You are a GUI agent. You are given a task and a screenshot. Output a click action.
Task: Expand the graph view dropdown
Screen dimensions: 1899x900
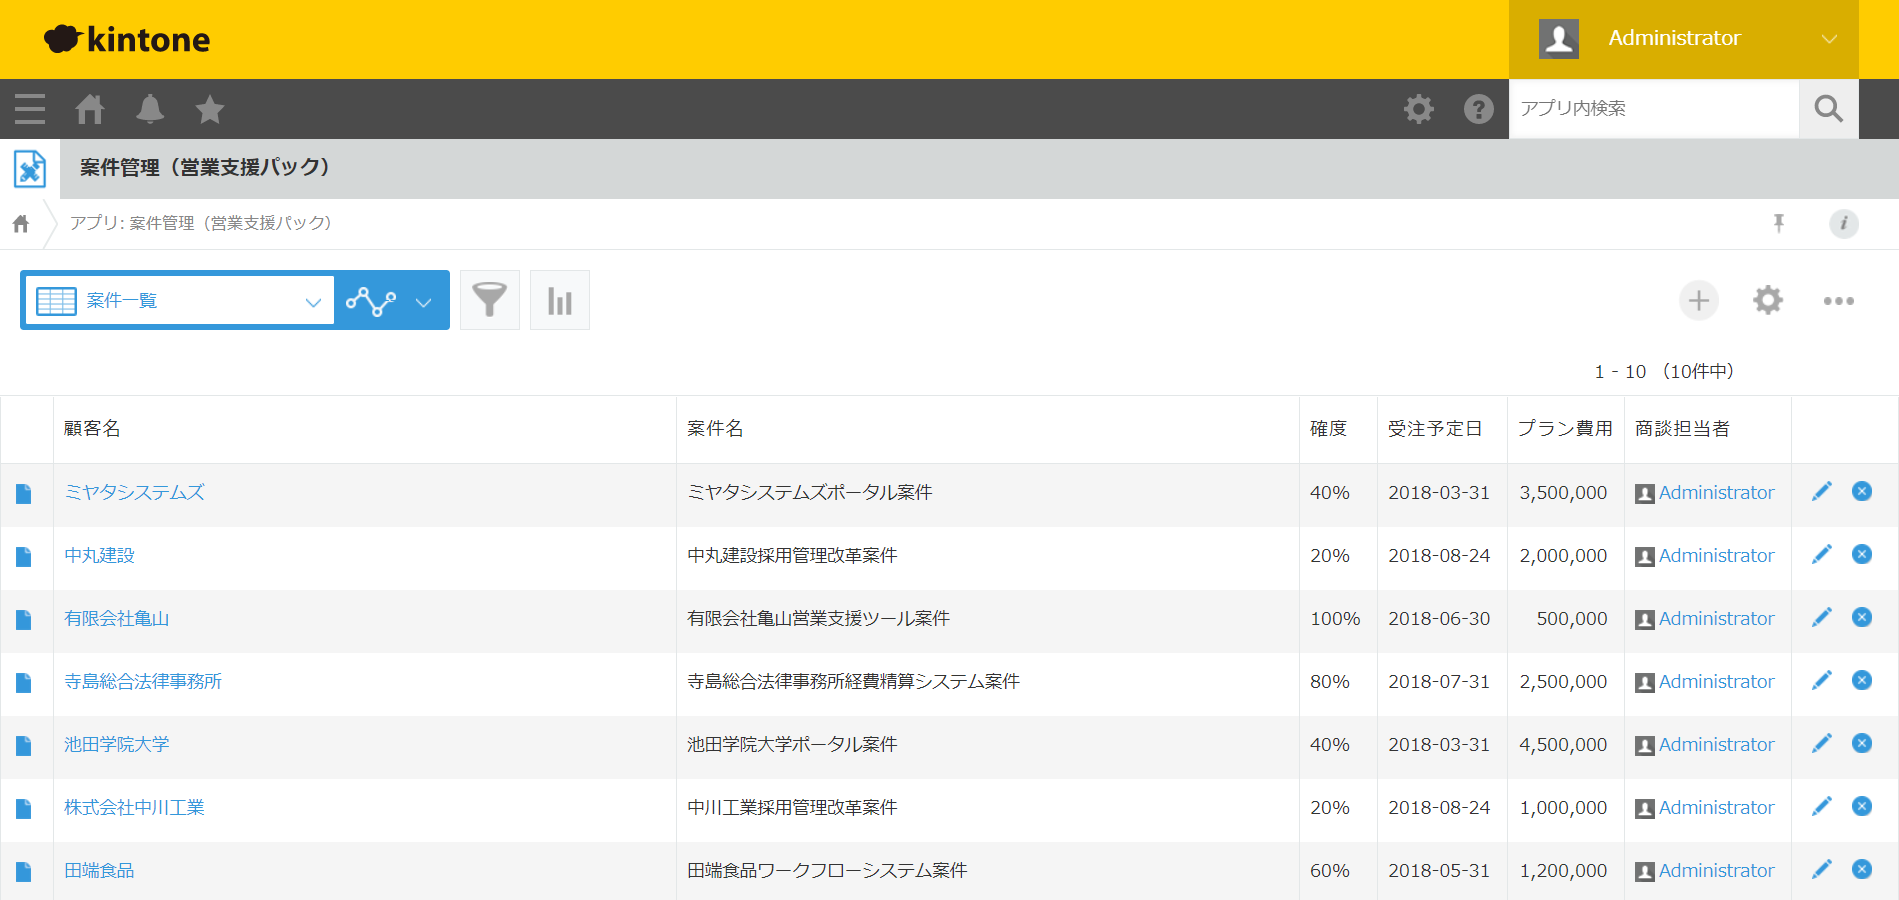pyautogui.click(x=392, y=300)
